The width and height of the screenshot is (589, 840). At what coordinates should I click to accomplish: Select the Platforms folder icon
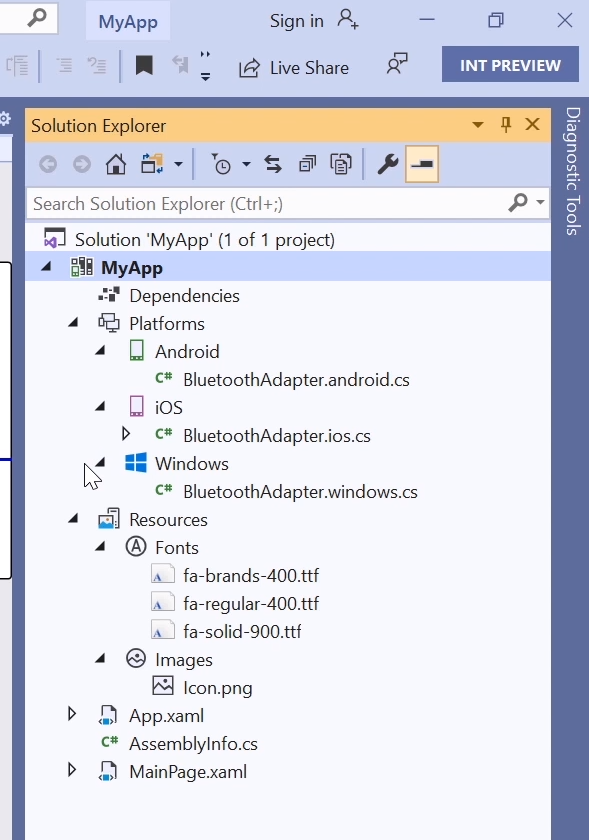coord(109,323)
